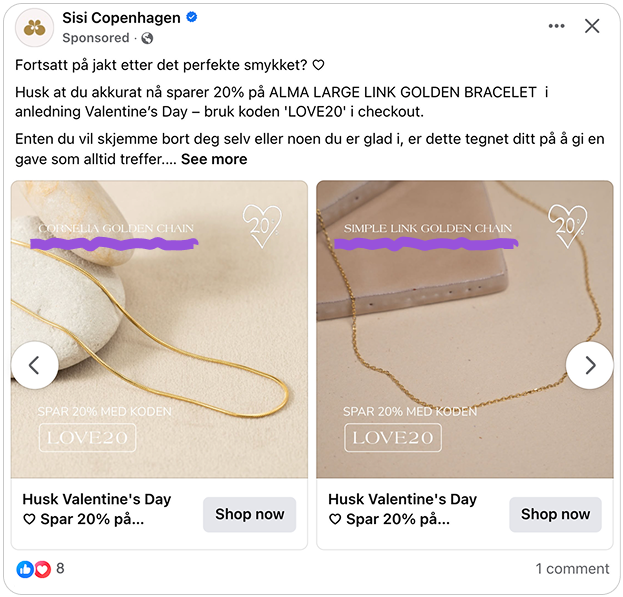The width and height of the screenshot is (623, 597).
Task: Click the blue like reaction icon
Action: pyautogui.click(x=25, y=569)
